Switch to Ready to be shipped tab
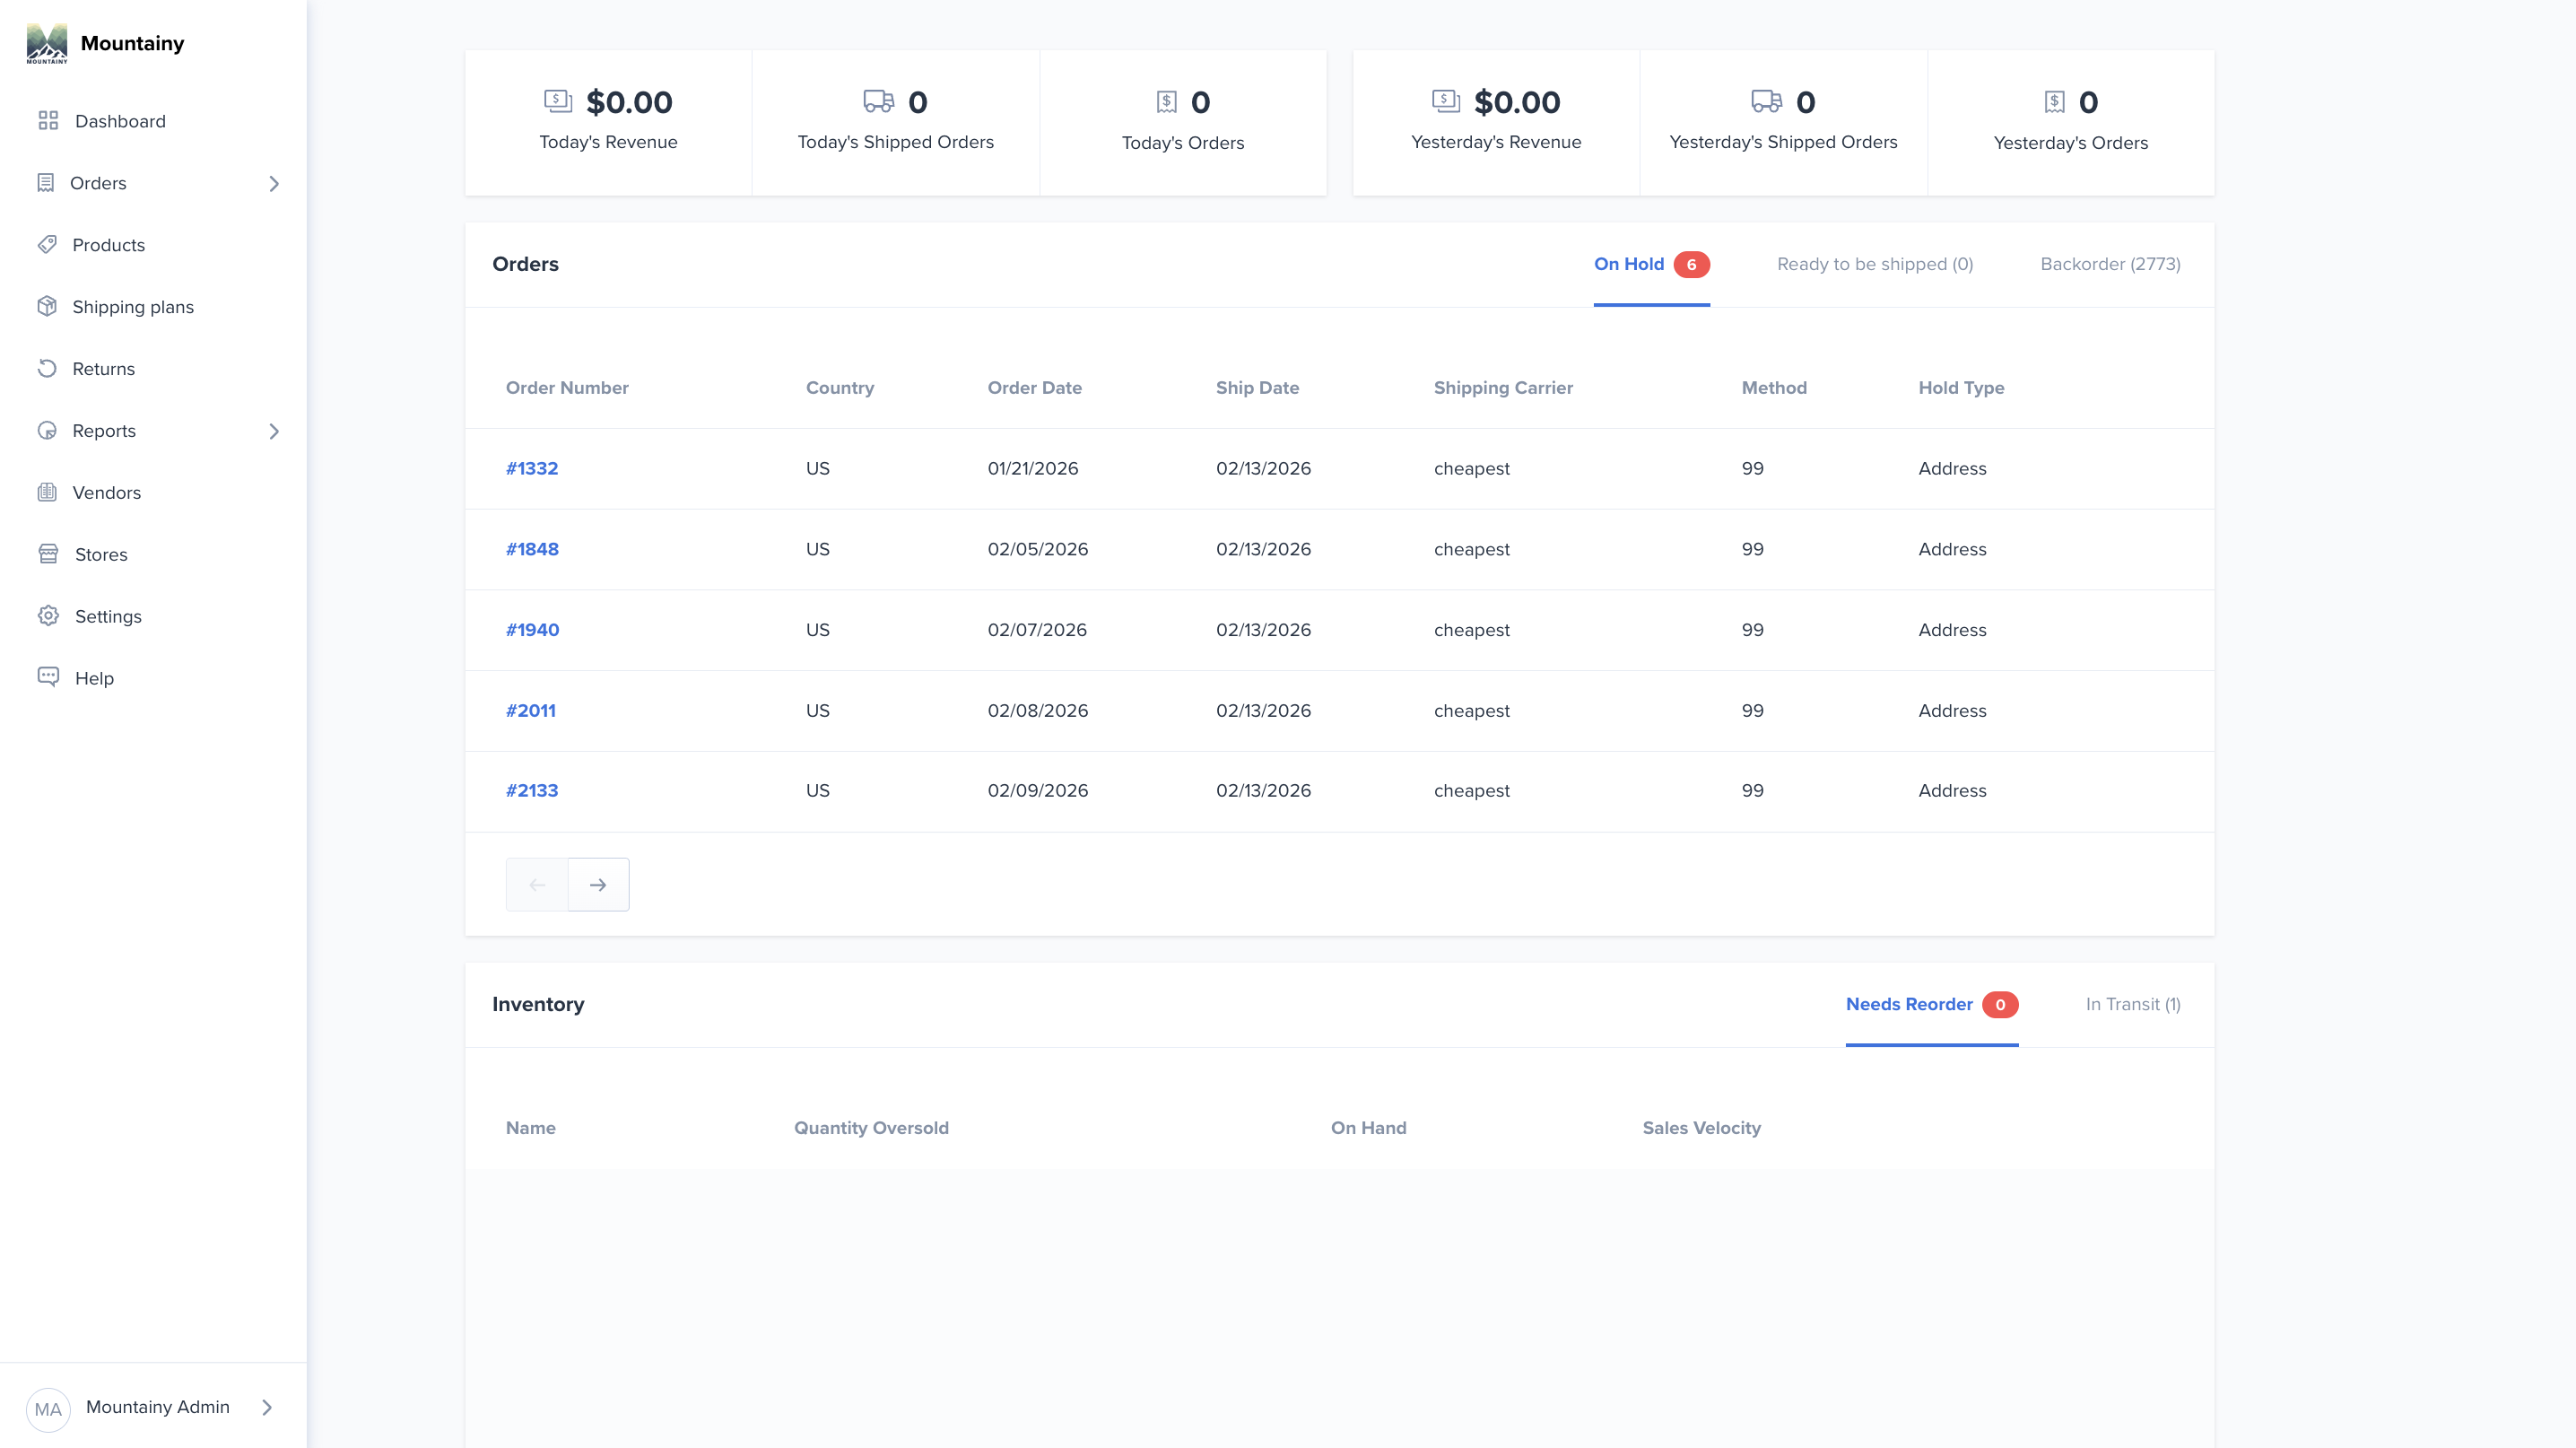Image resolution: width=2576 pixels, height=1448 pixels. (1875, 264)
